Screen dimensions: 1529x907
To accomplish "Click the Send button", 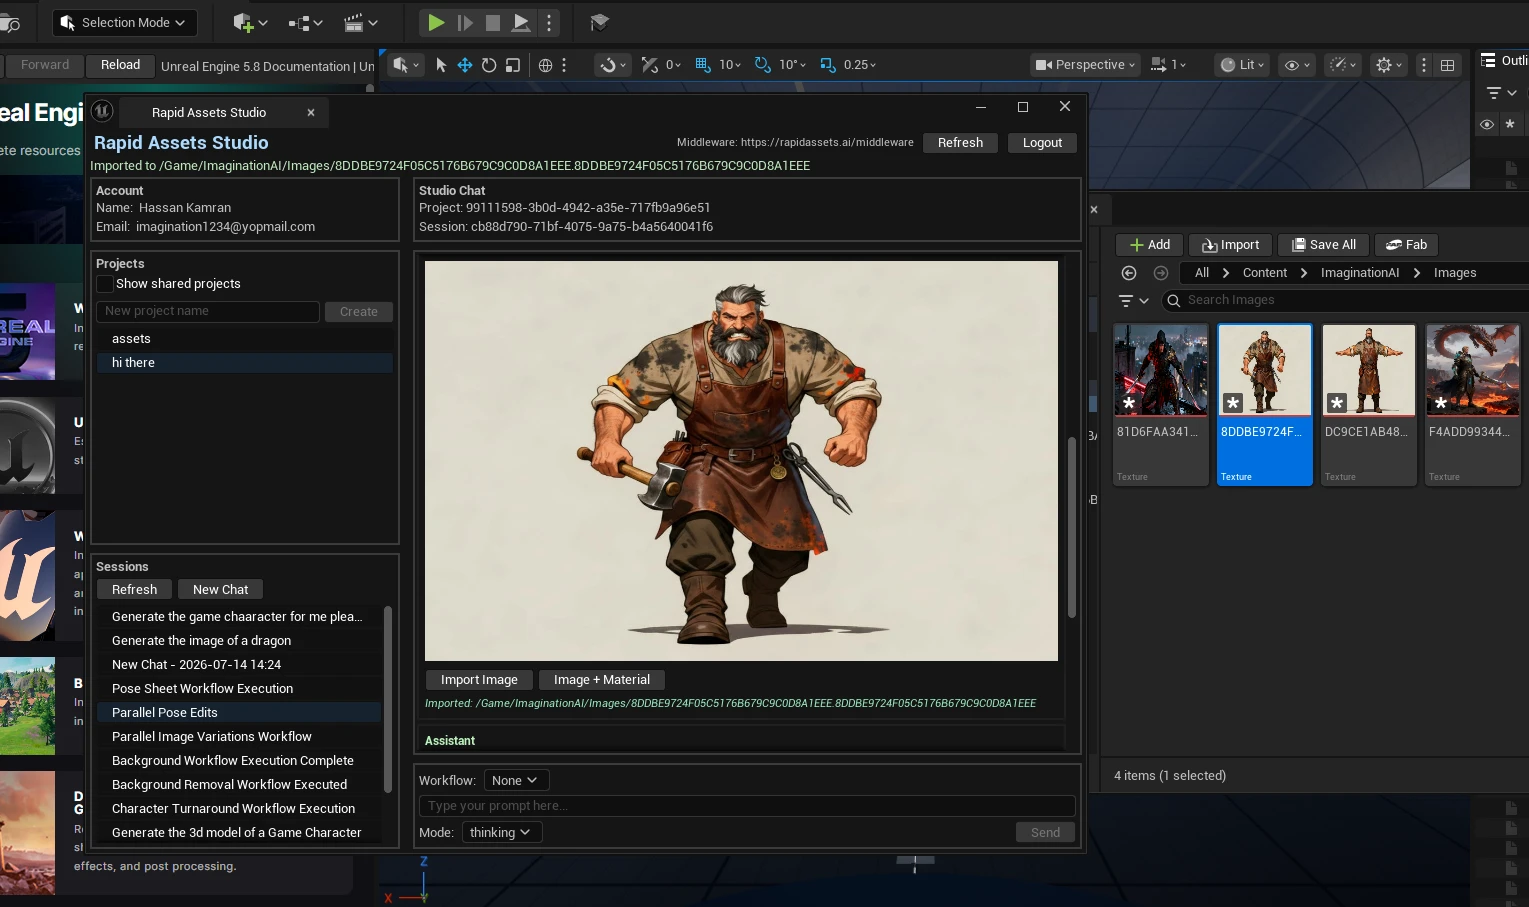I will click(x=1045, y=832).
